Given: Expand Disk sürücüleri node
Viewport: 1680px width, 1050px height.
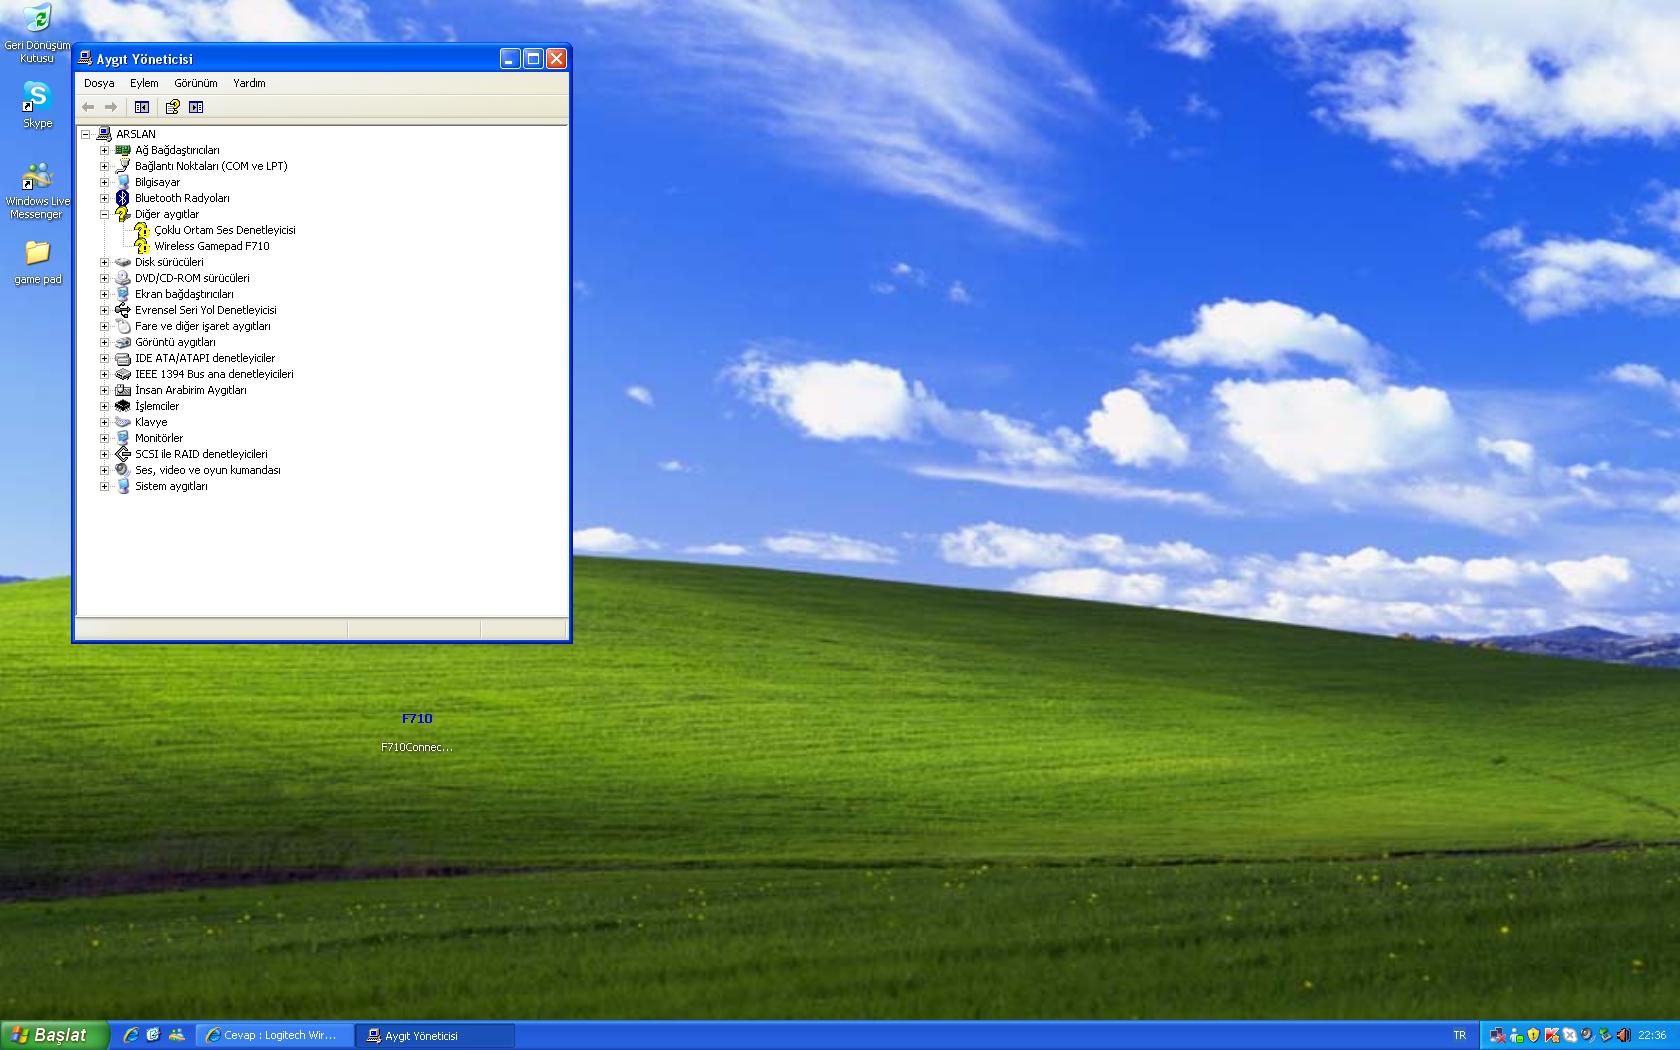Looking at the screenshot, I should click(x=104, y=262).
